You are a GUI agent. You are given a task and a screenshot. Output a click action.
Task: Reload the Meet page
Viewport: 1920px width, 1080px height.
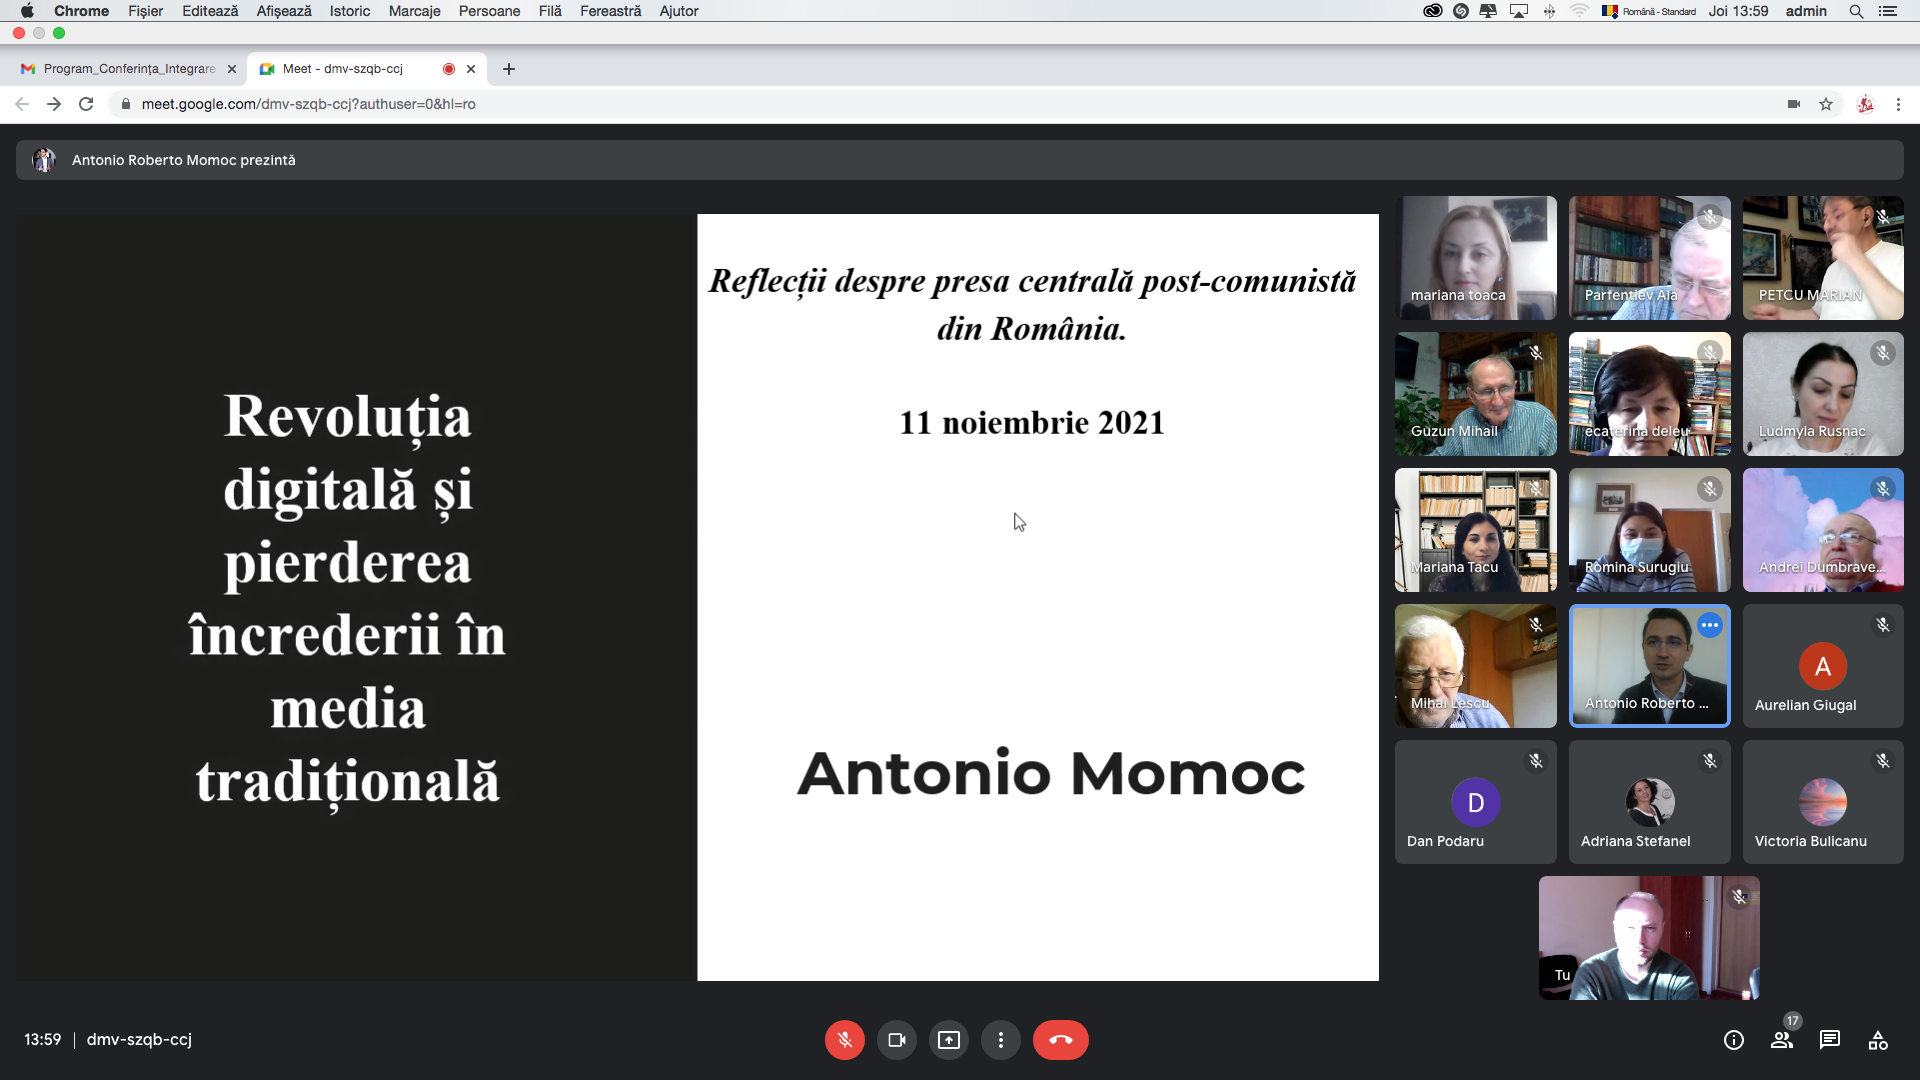pyautogui.click(x=86, y=104)
